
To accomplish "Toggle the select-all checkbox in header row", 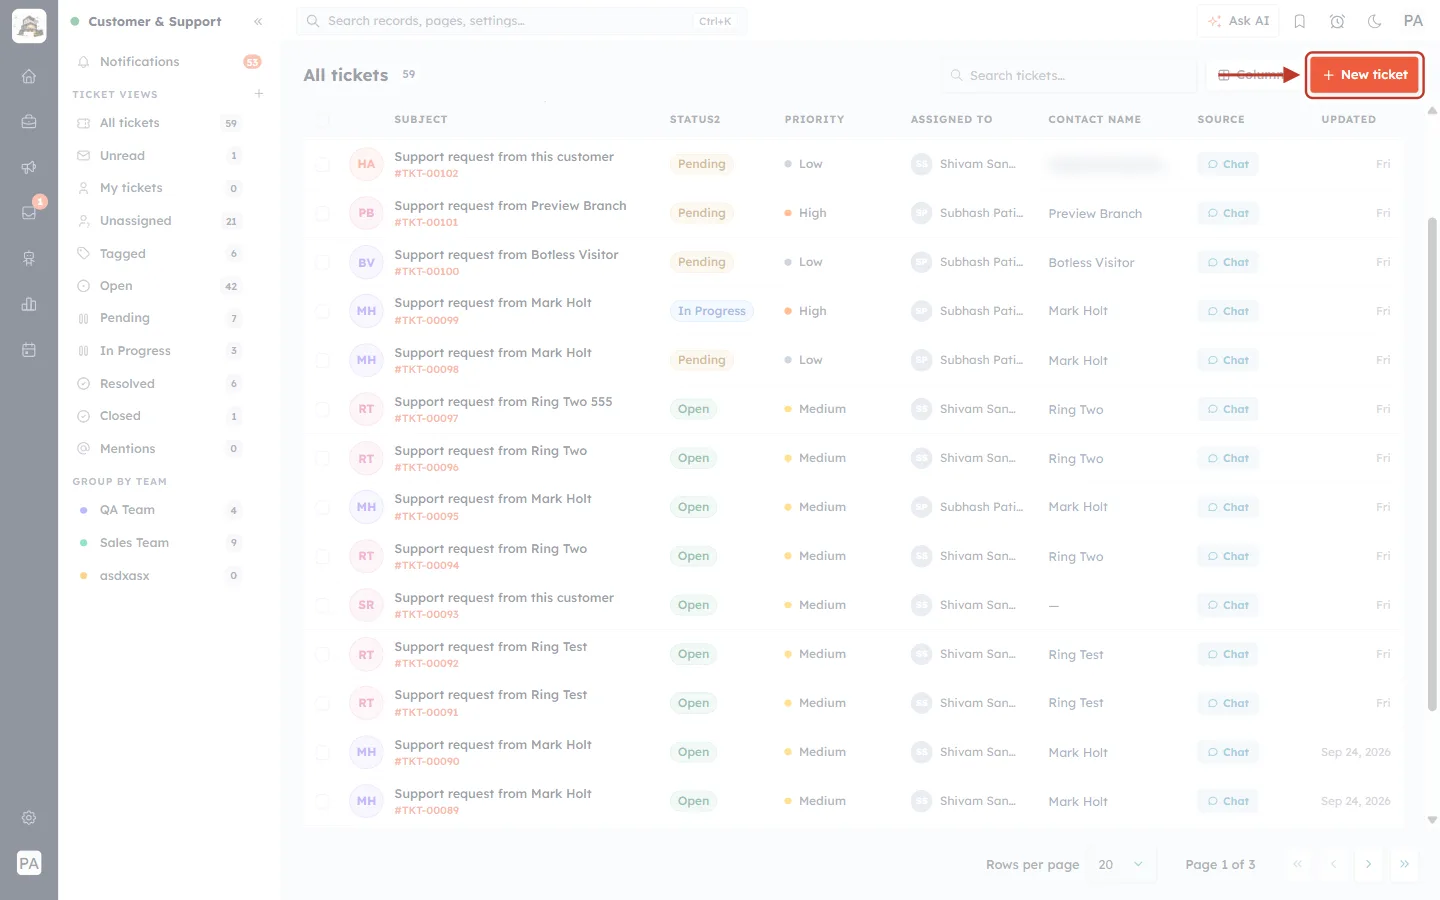I will (x=322, y=119).
